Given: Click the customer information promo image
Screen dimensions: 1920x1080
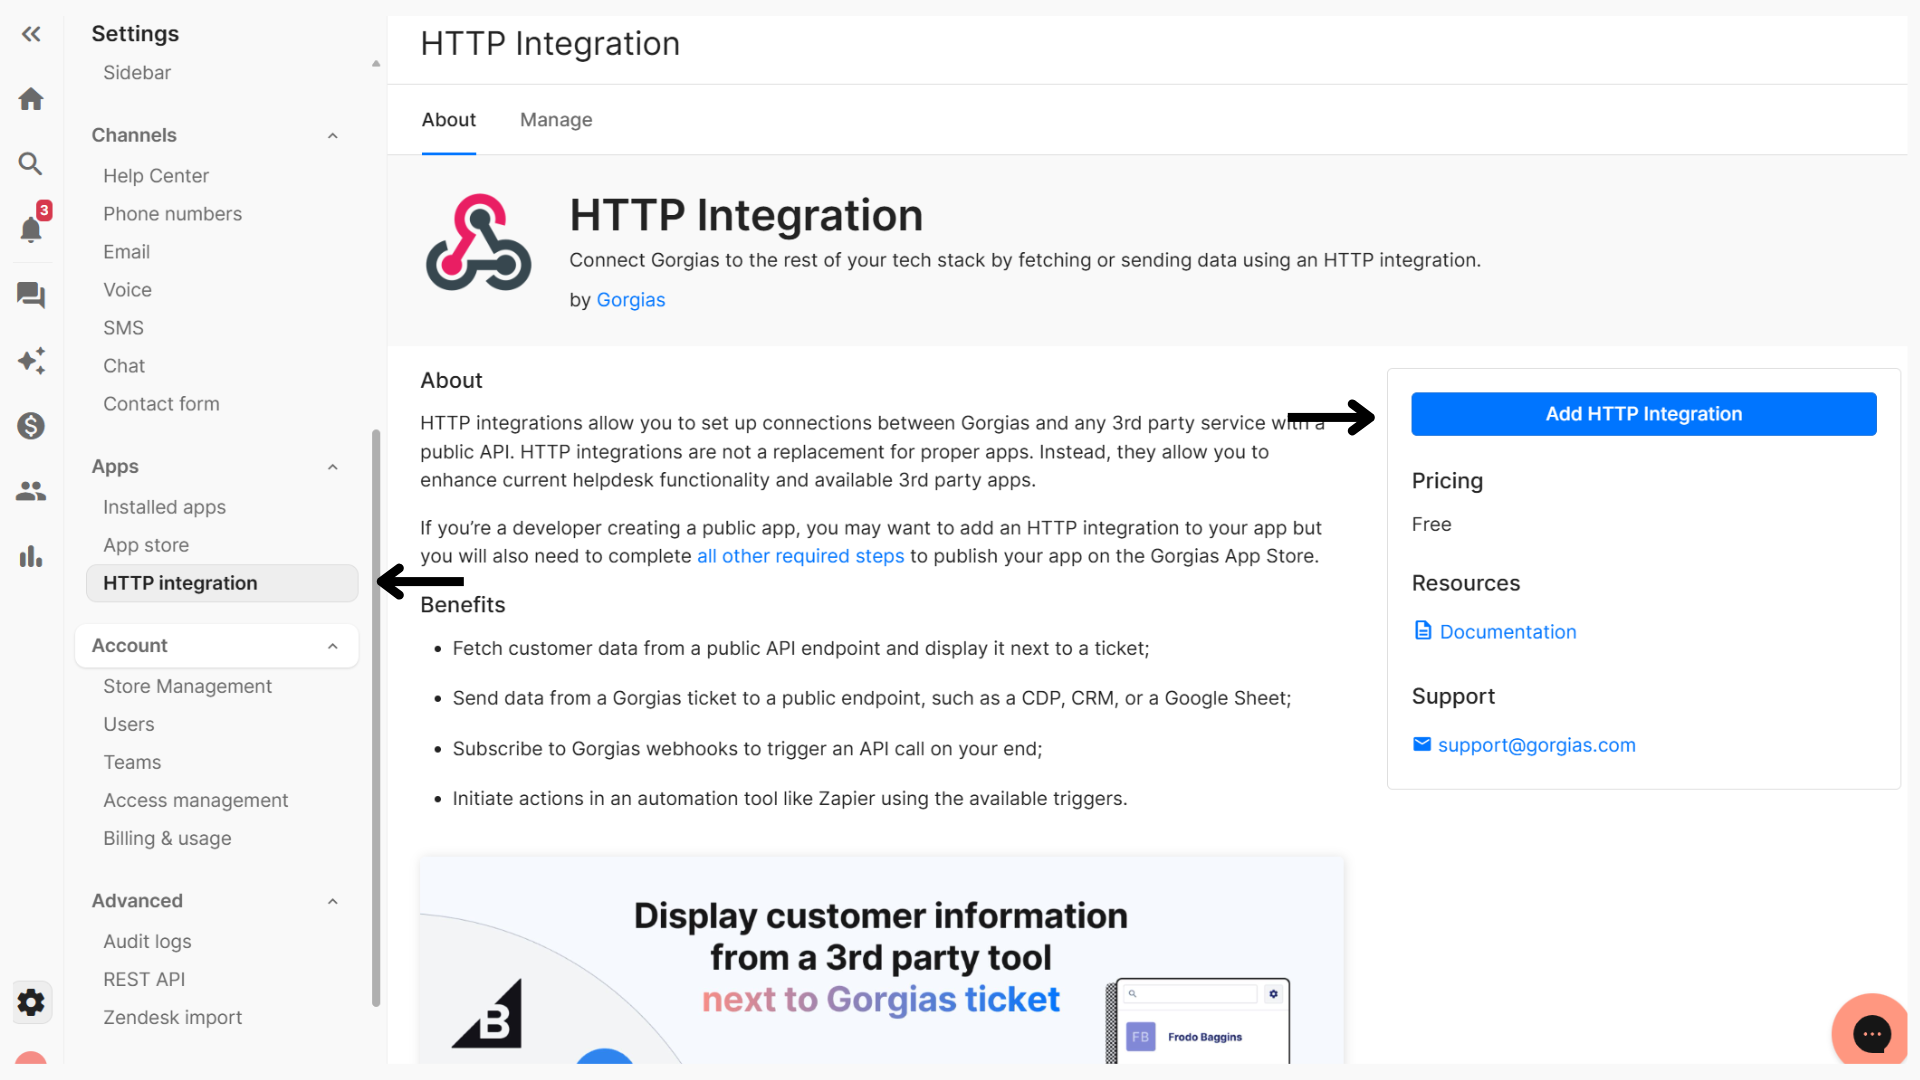Looking at the screenshot, I should click(x=881, y=959).
